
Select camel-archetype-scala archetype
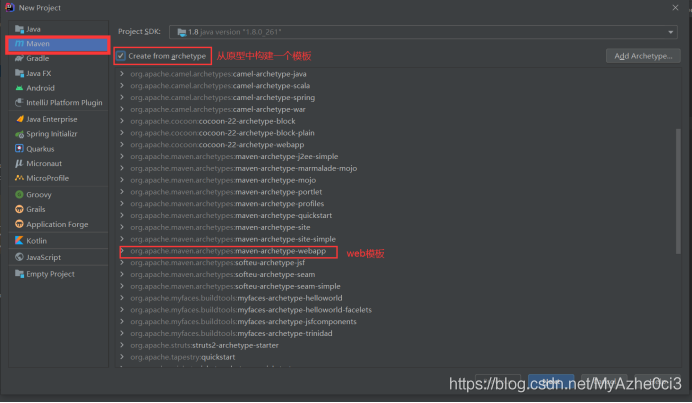click(x=220, y=86)
